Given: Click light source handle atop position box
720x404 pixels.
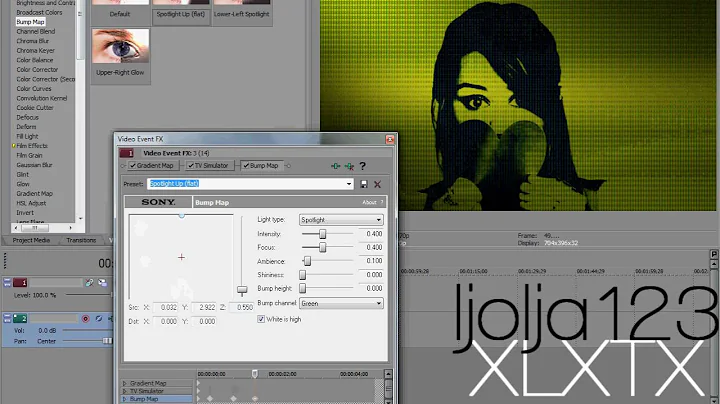Looking at the screenshot, I should pos(182,215).
